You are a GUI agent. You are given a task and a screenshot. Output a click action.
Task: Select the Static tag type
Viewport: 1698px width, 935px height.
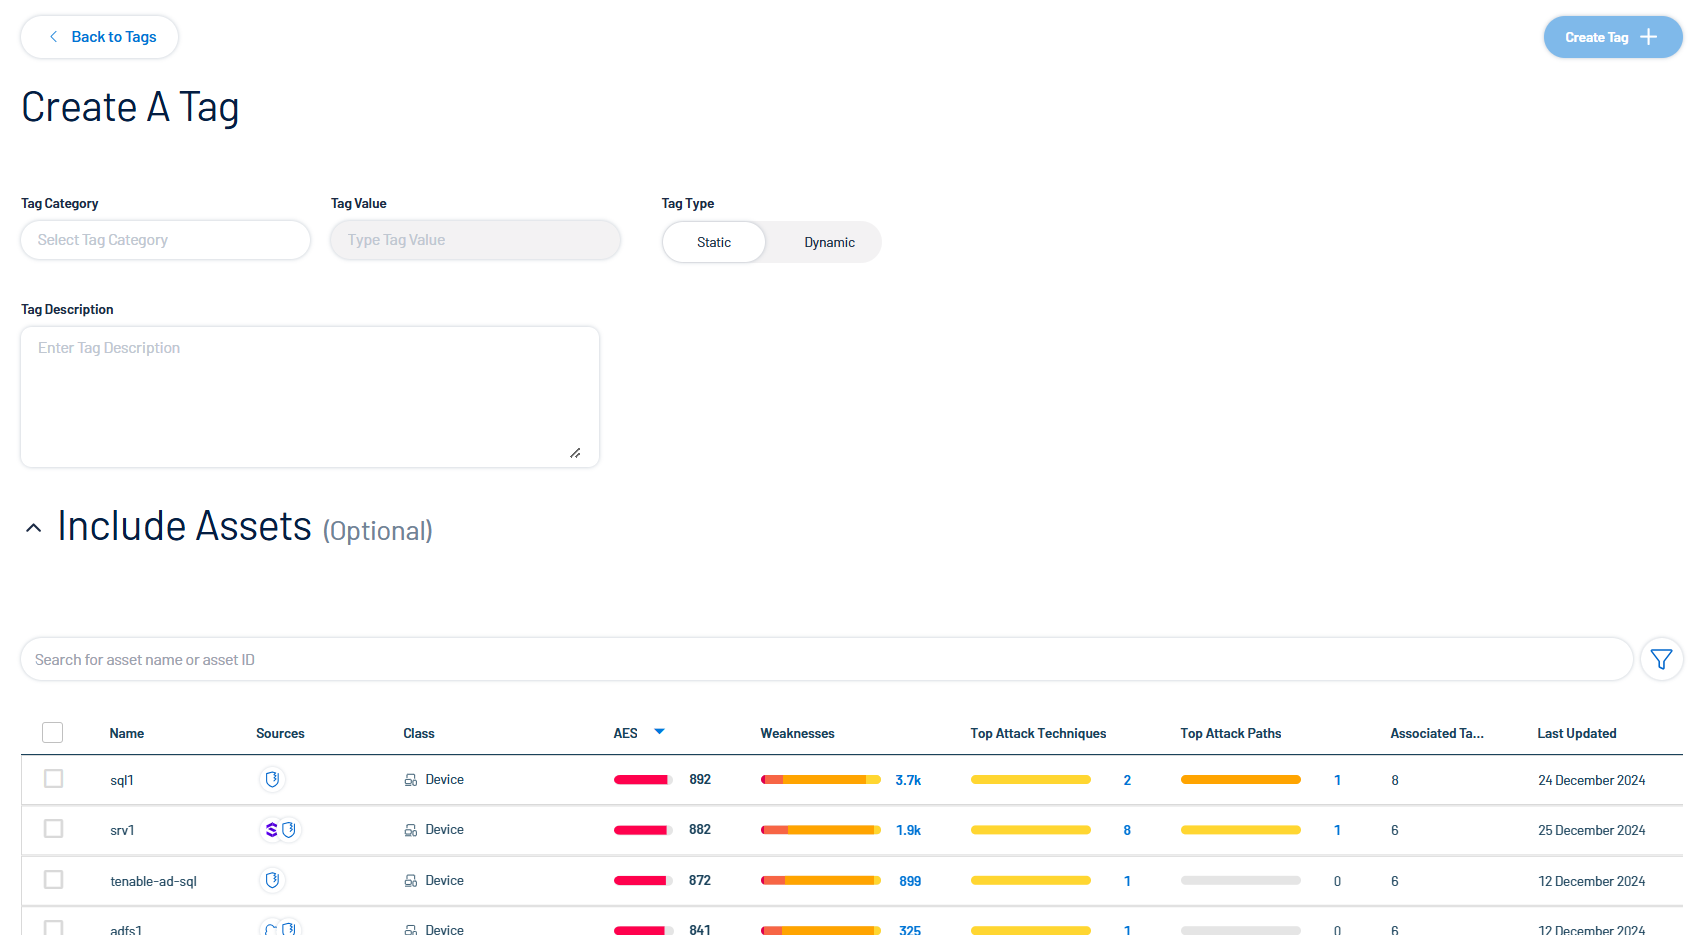[x=714, y=242]
